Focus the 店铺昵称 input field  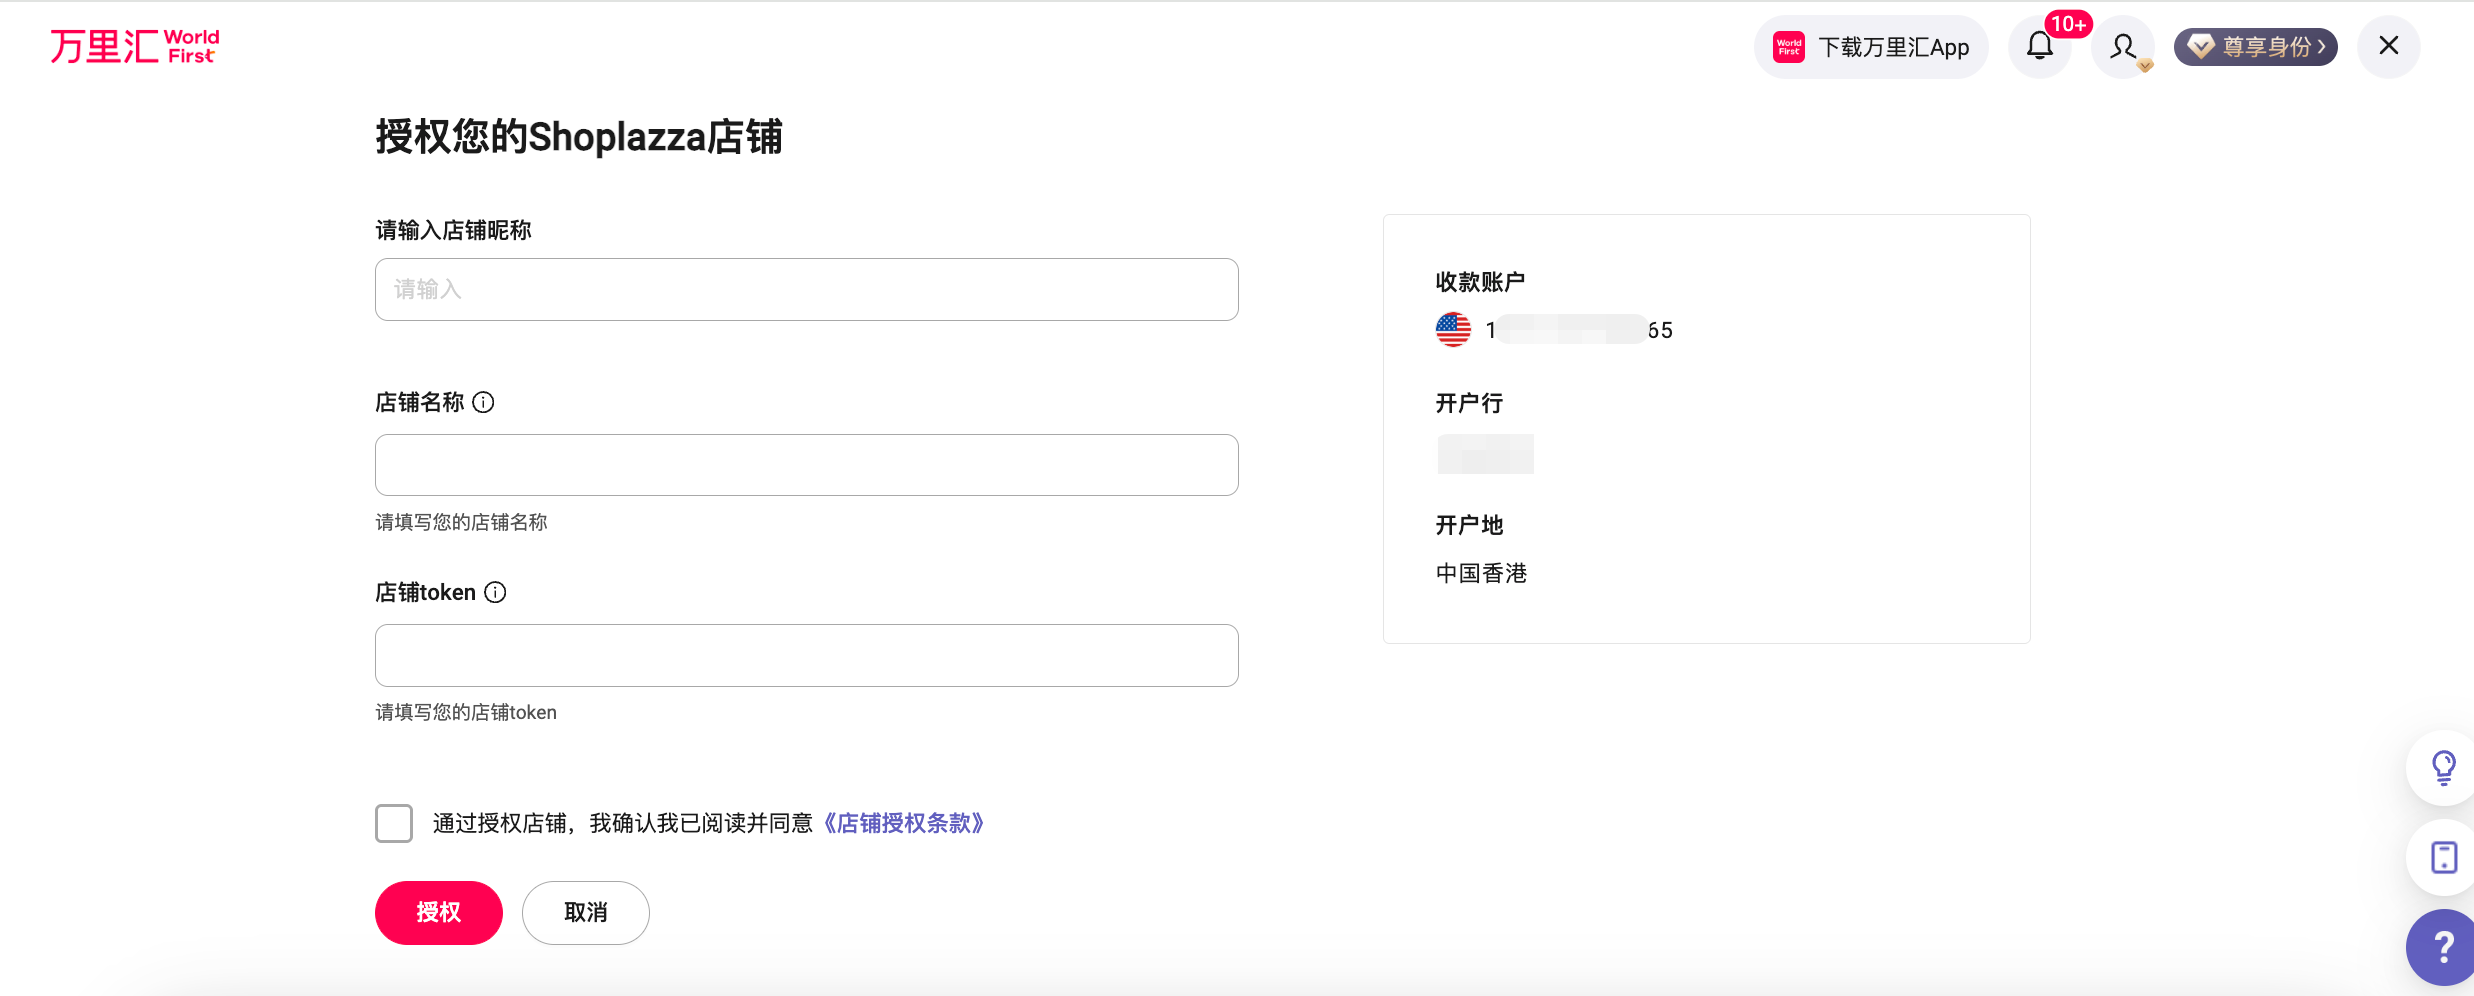(x=806, y=290)
